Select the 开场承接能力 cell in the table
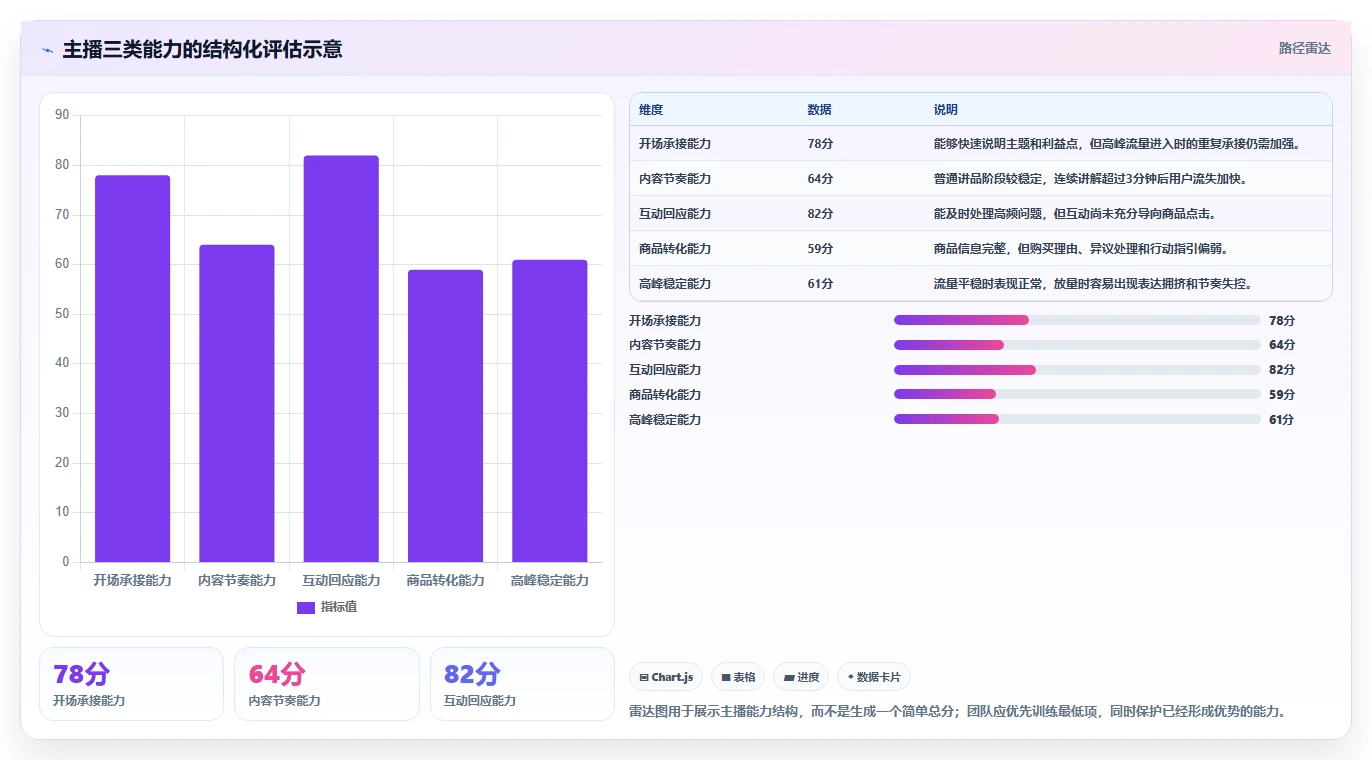Screen dimensions: 1372x760 pos(675,144)
